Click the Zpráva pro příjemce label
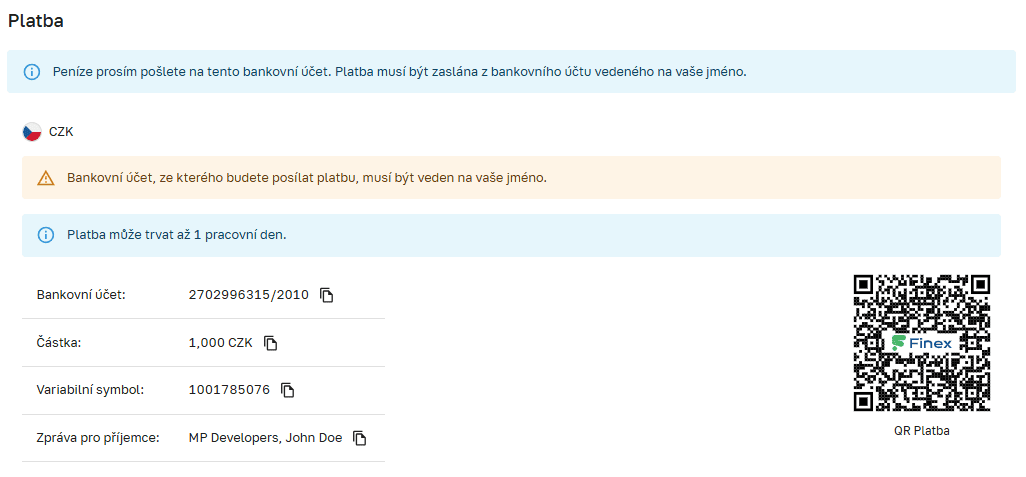Image resolution: width=1026 pixels, height=477 pixels. pos(98,438)
